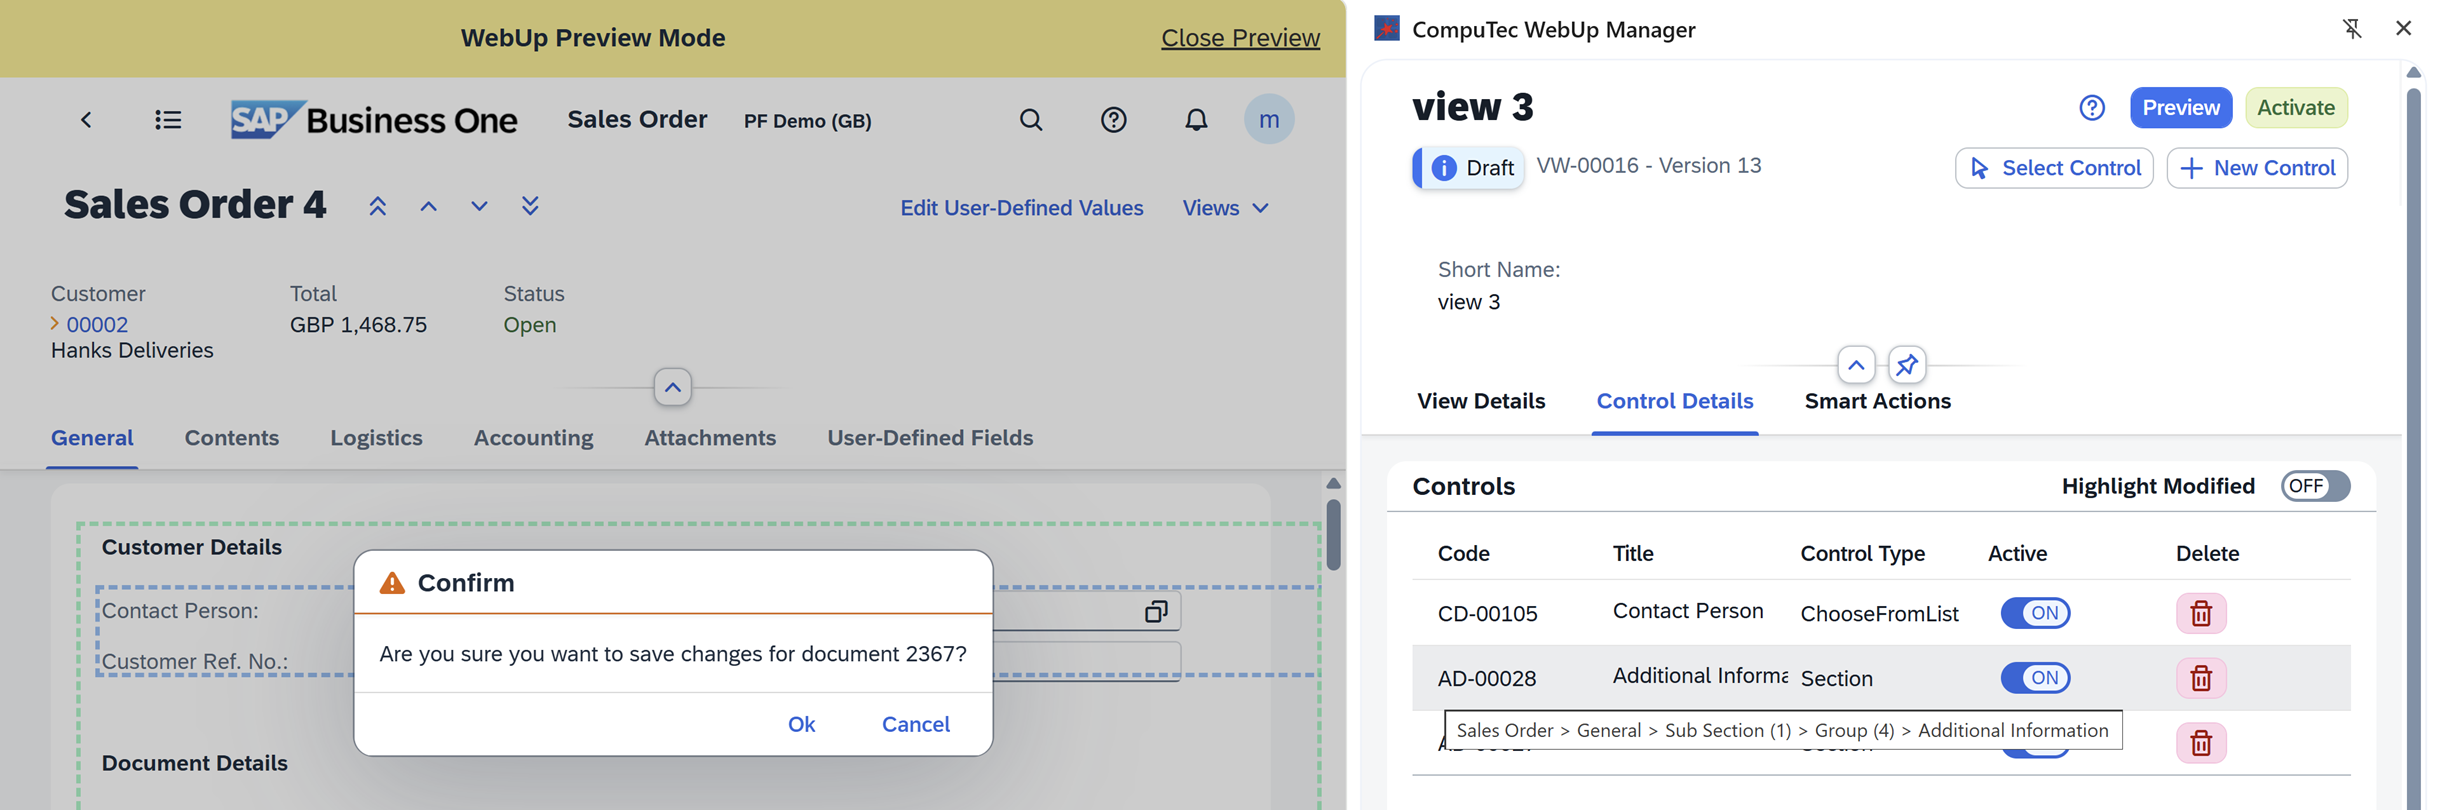This screenshot has height=810, width=2440.
Task: Switch to the General tab
Action: point(92,438)
